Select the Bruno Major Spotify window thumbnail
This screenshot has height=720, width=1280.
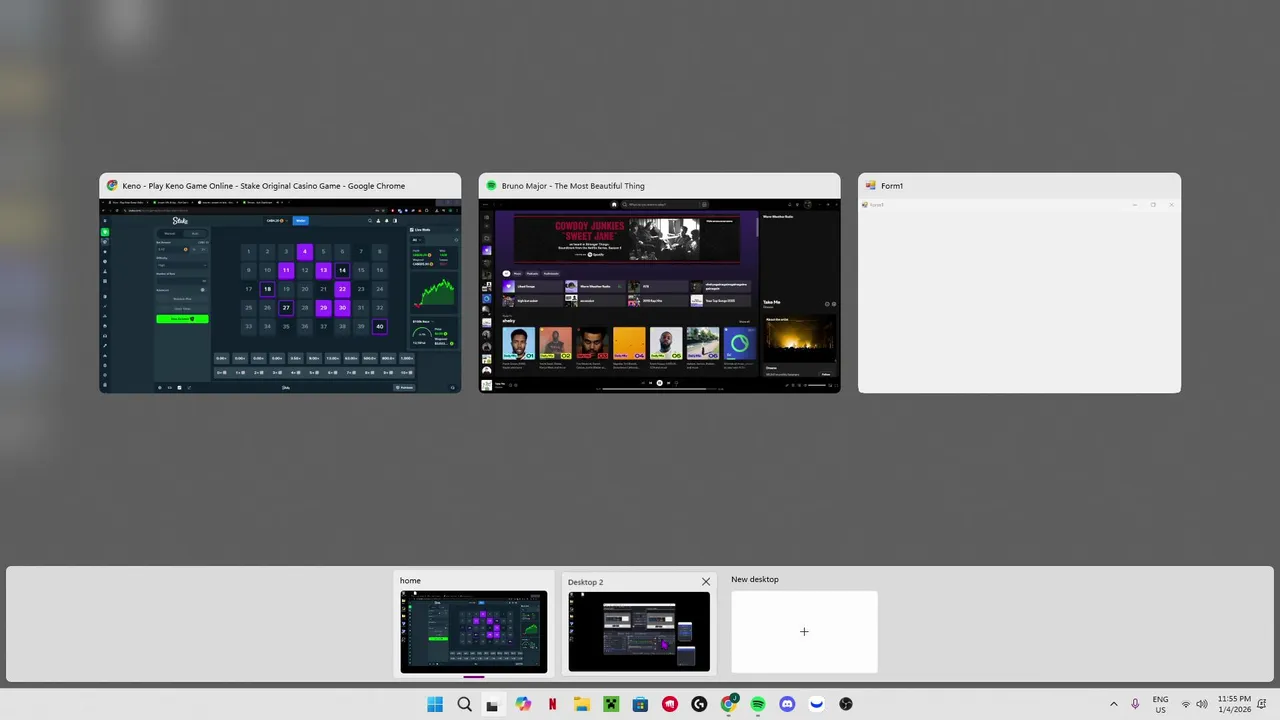click(x=660, y=283)
